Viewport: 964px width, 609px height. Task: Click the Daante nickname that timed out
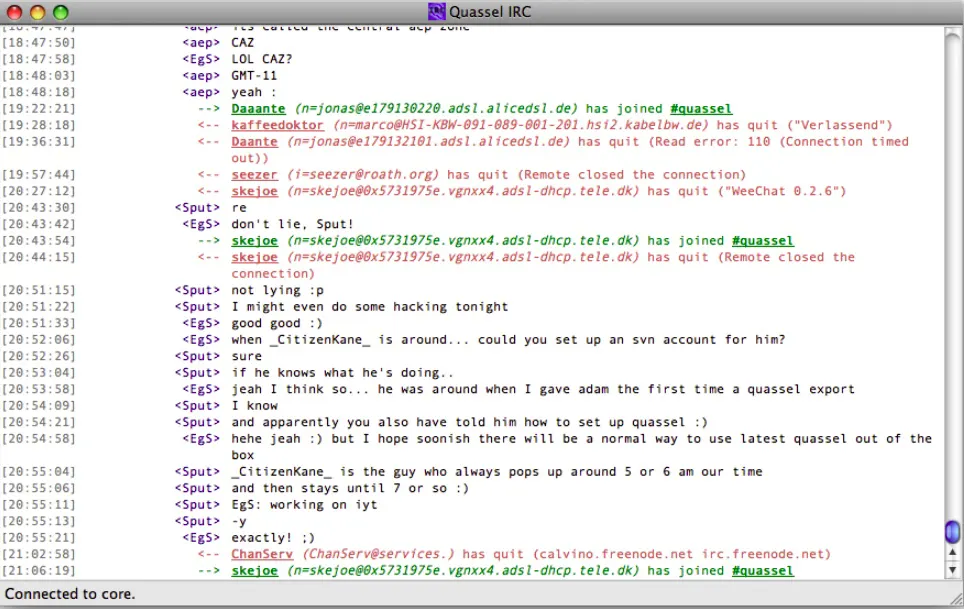tap(255, 142)
